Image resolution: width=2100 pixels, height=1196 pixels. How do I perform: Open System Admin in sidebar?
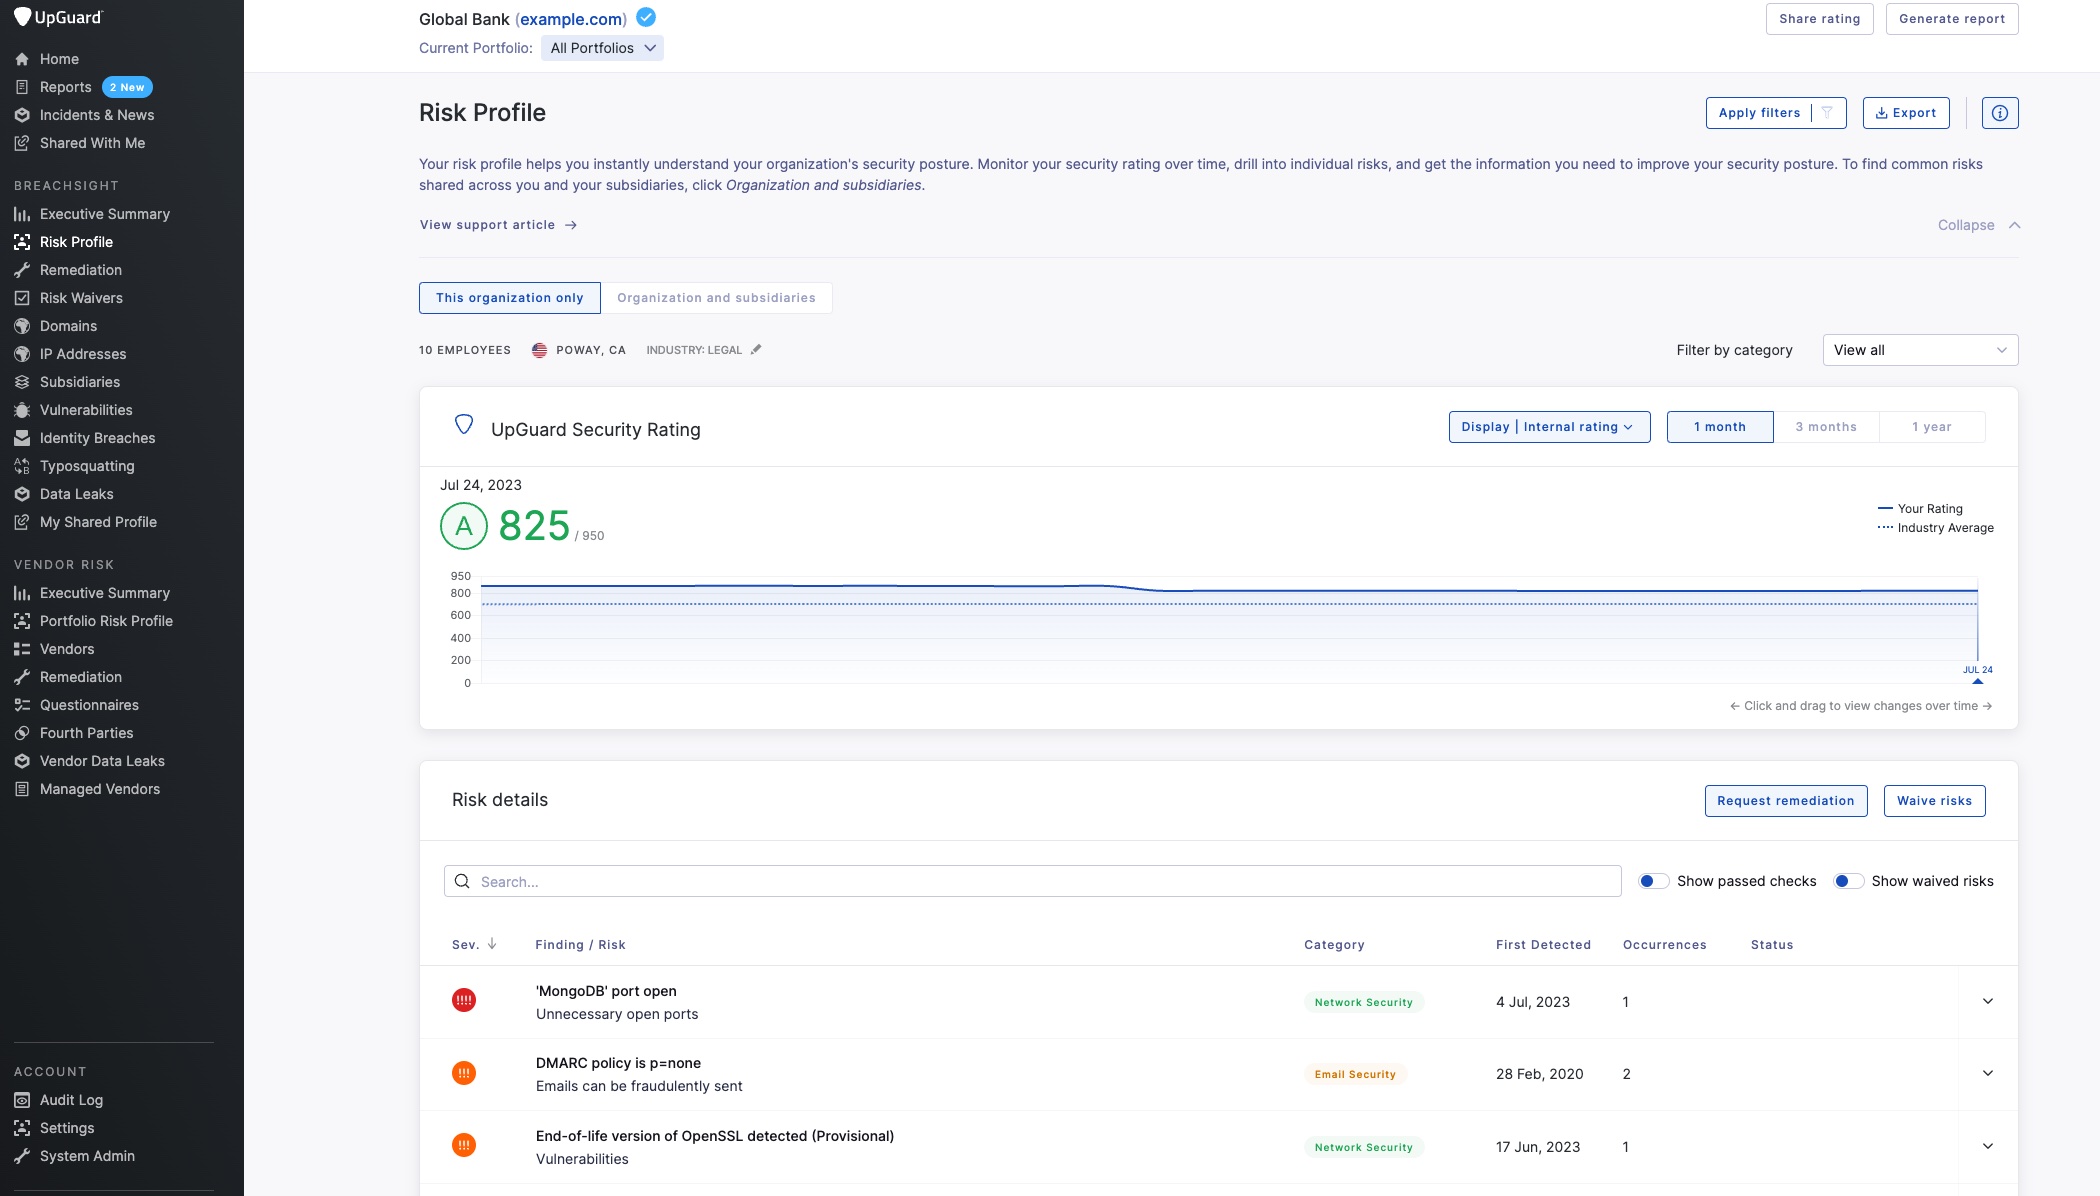(x=87, y=1156)
